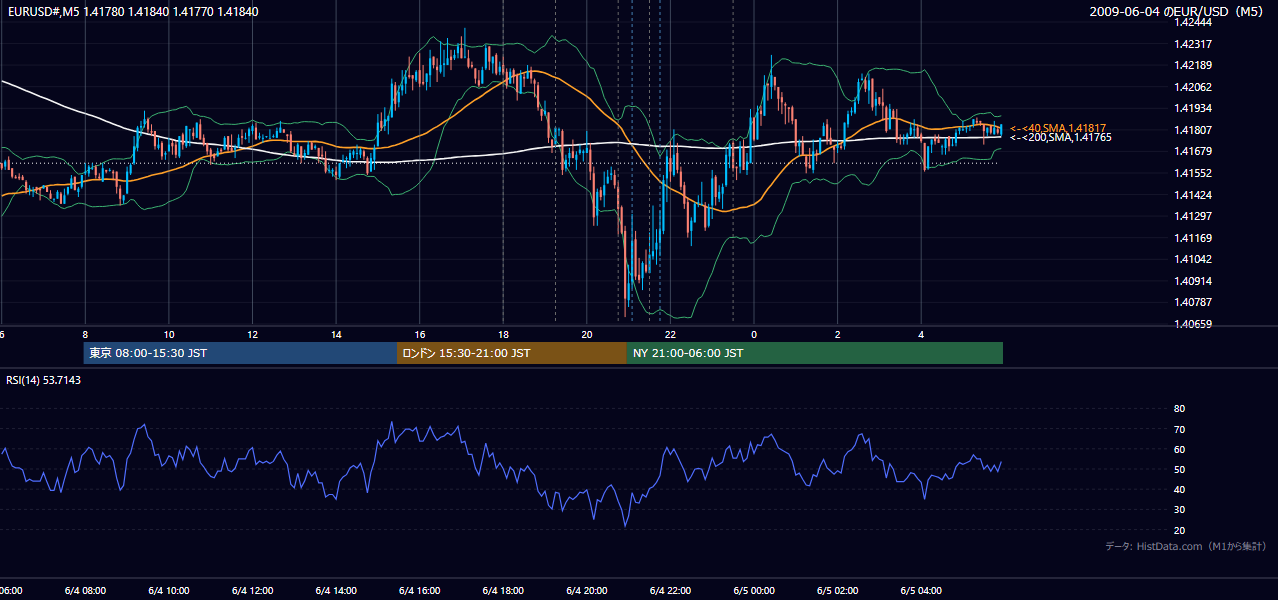
Task: Click price level 1.41297 on price axis
Action: point(1195,216)
